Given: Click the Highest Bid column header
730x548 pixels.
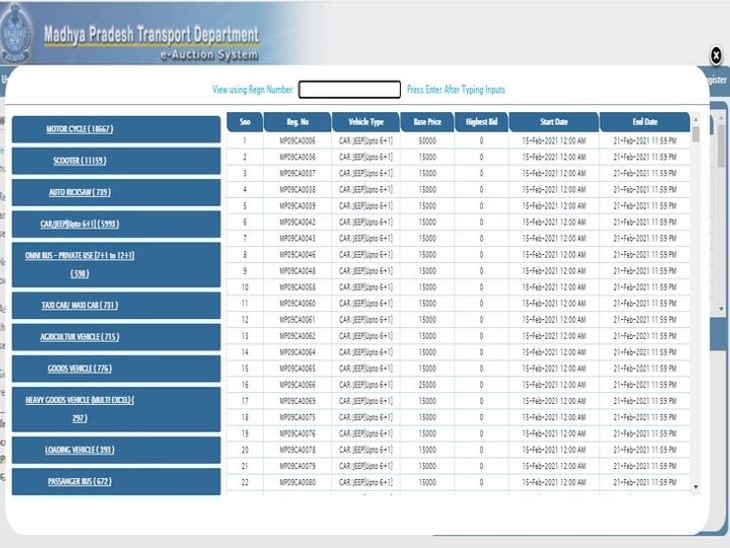Looking at the screenshot, I should [x=481, y=122].
